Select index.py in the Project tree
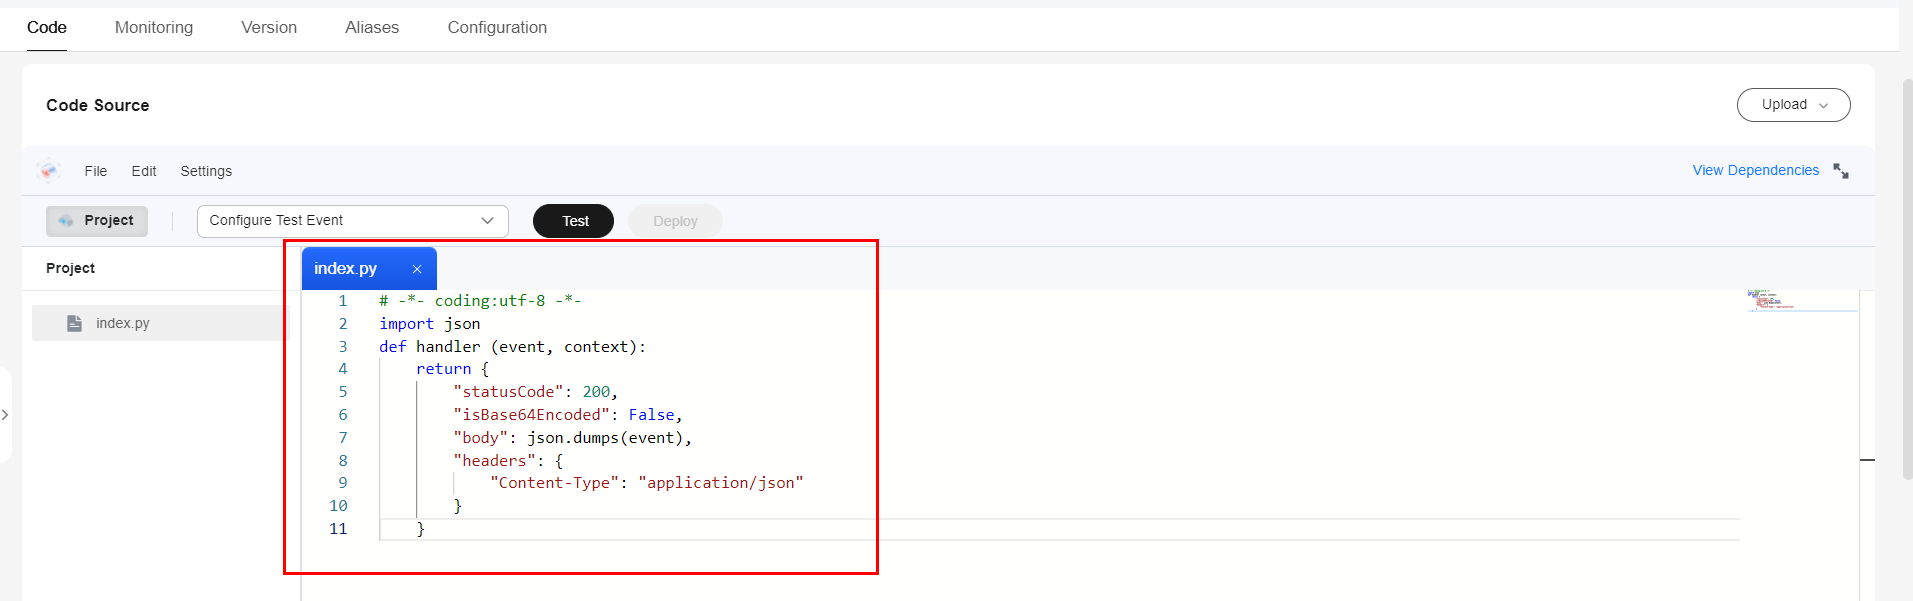This screenshot has width=1913, height=601. click(x=123, y=323)
